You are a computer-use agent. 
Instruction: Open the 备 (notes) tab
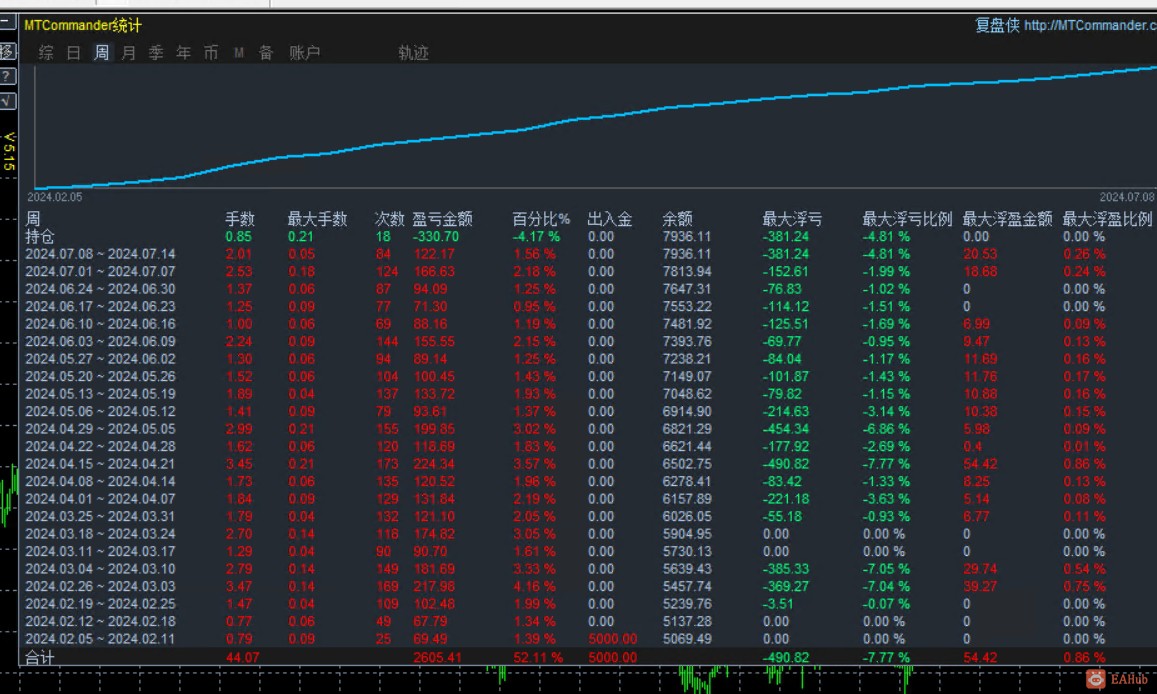point(266,53)
